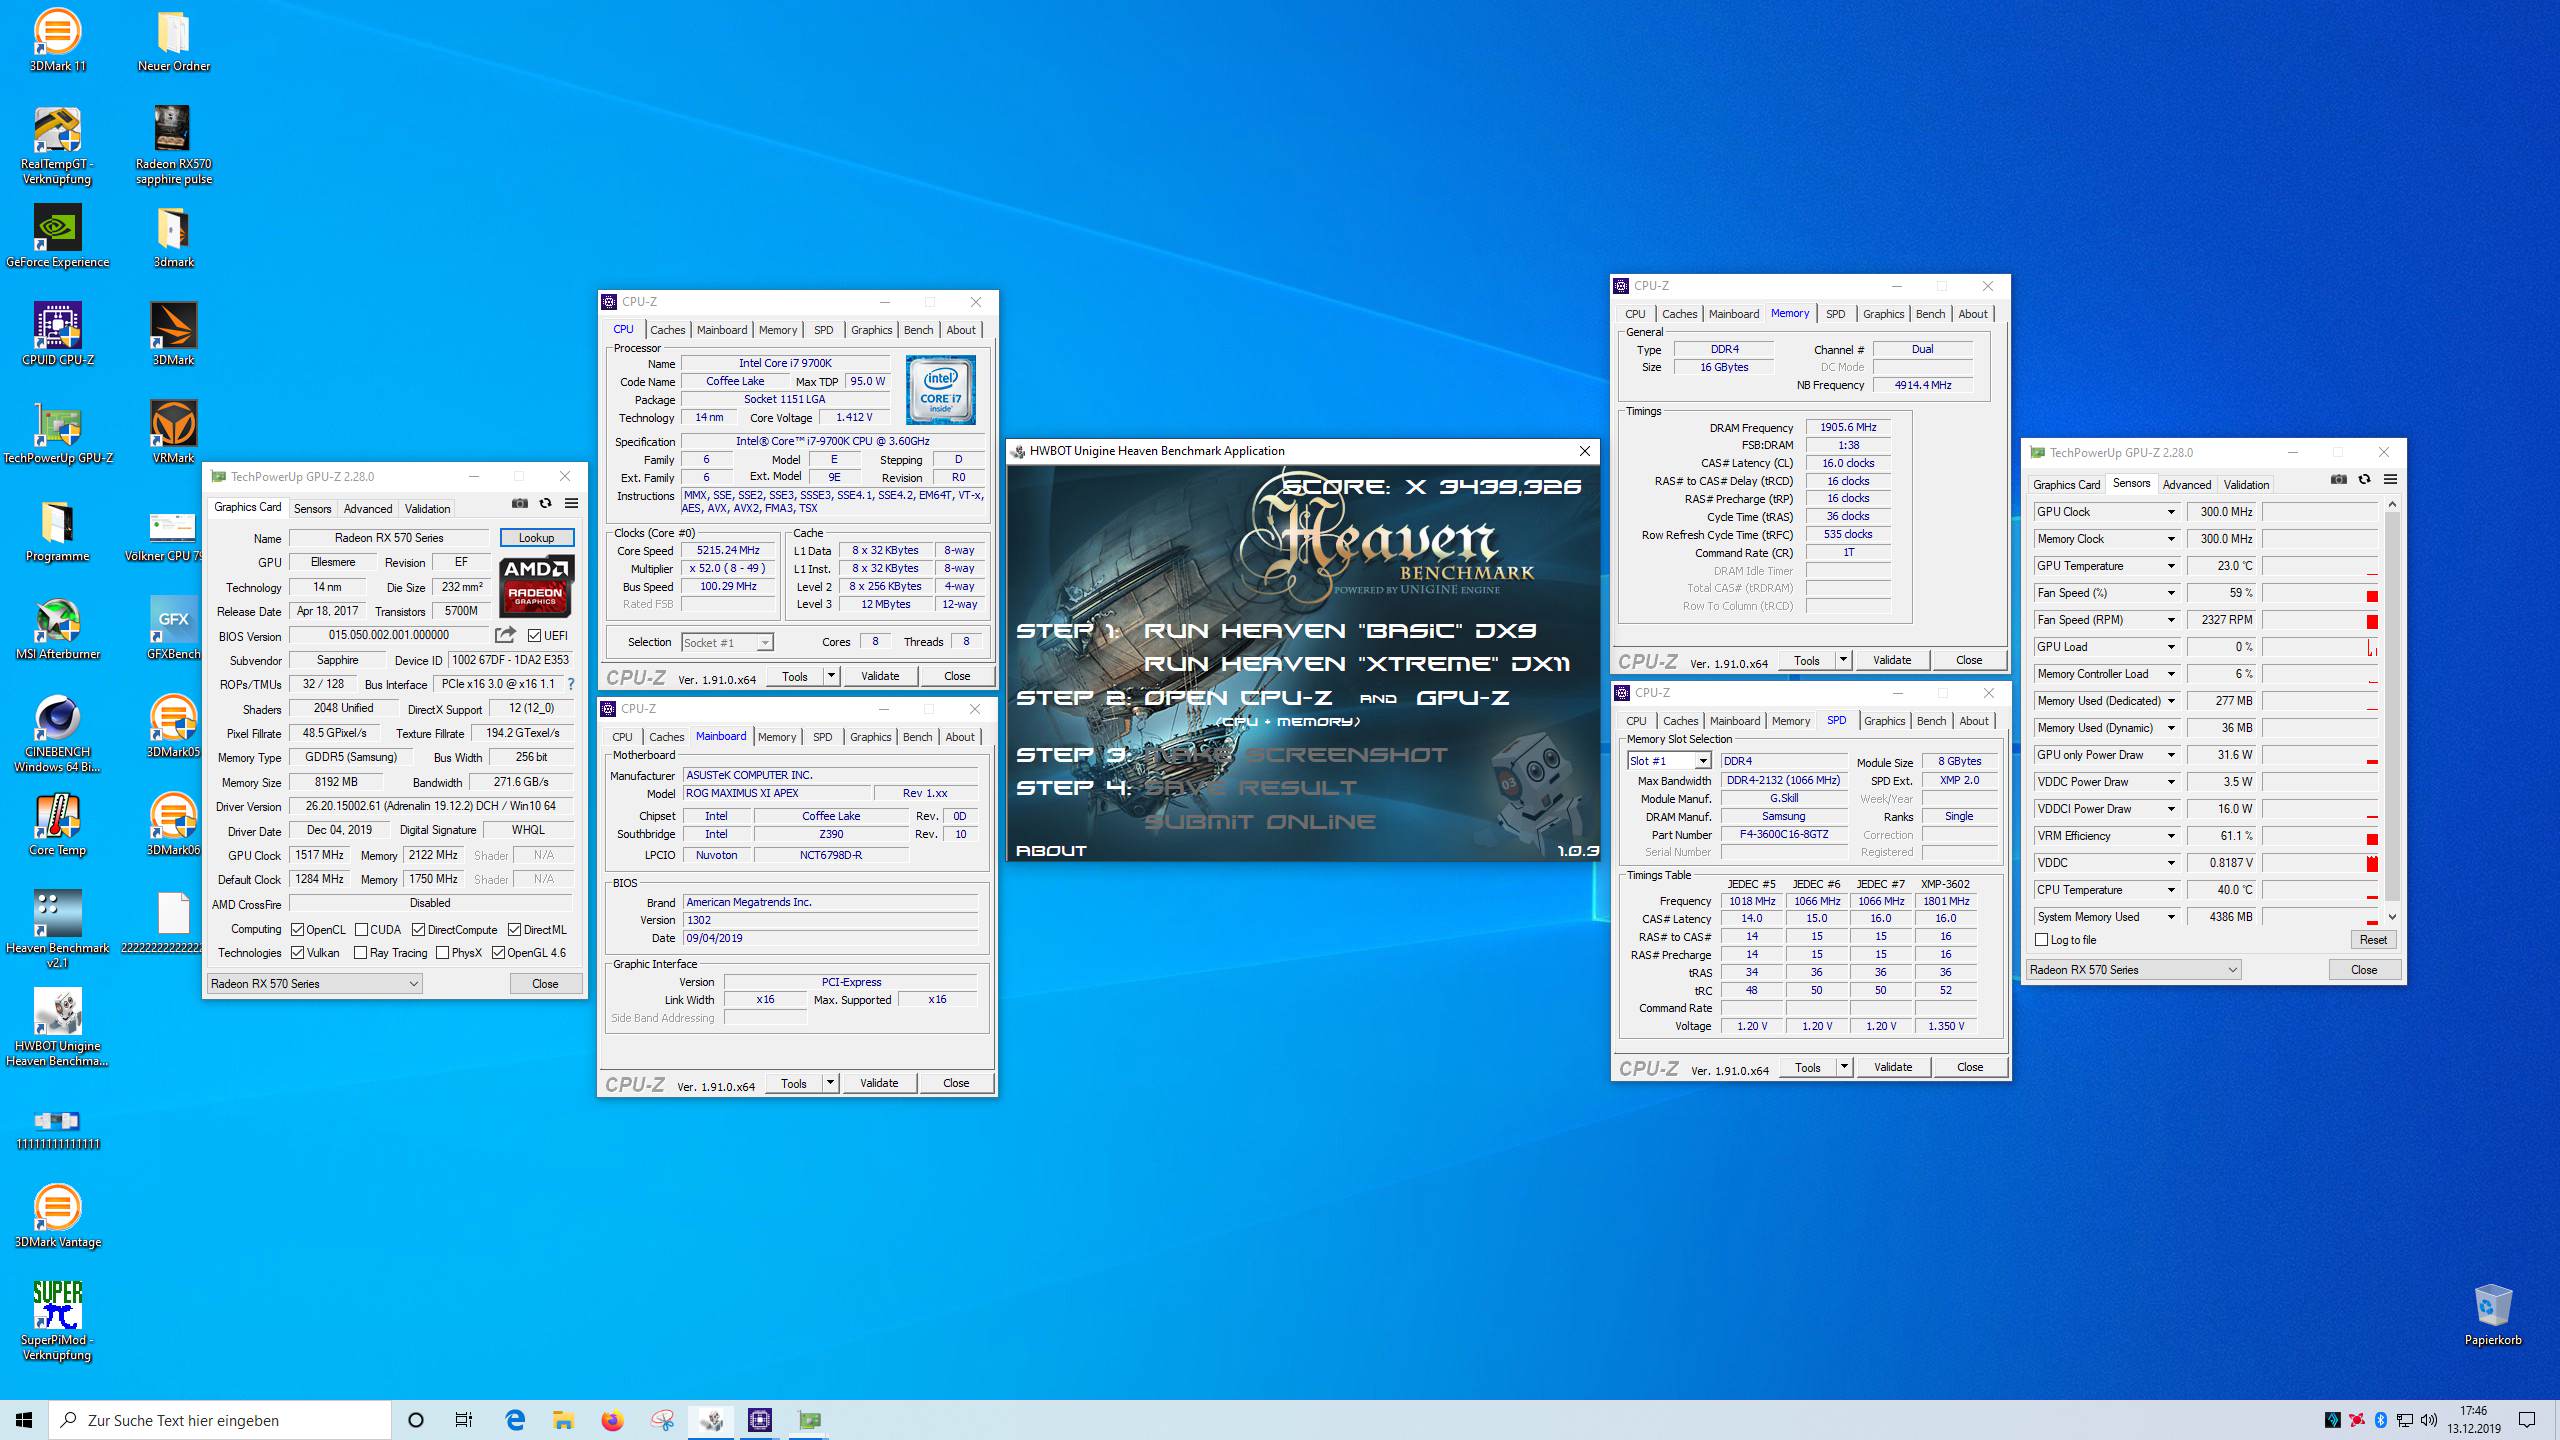Open the VRMark desktop icon
Screen dimensions: 2560x1440
174,433
